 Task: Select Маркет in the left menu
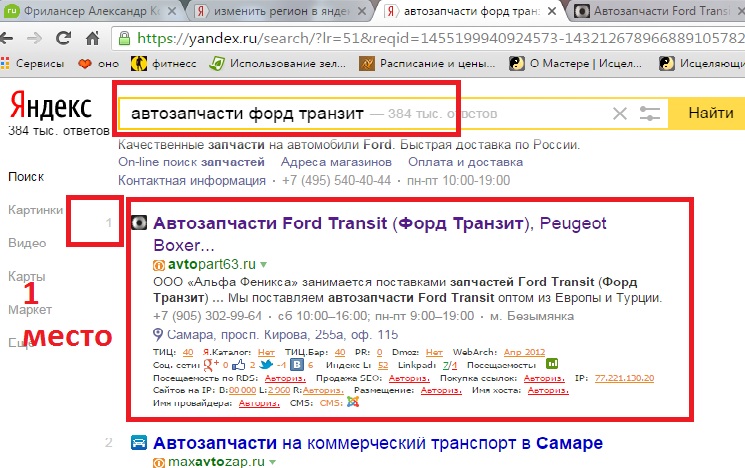click(30, 310)
